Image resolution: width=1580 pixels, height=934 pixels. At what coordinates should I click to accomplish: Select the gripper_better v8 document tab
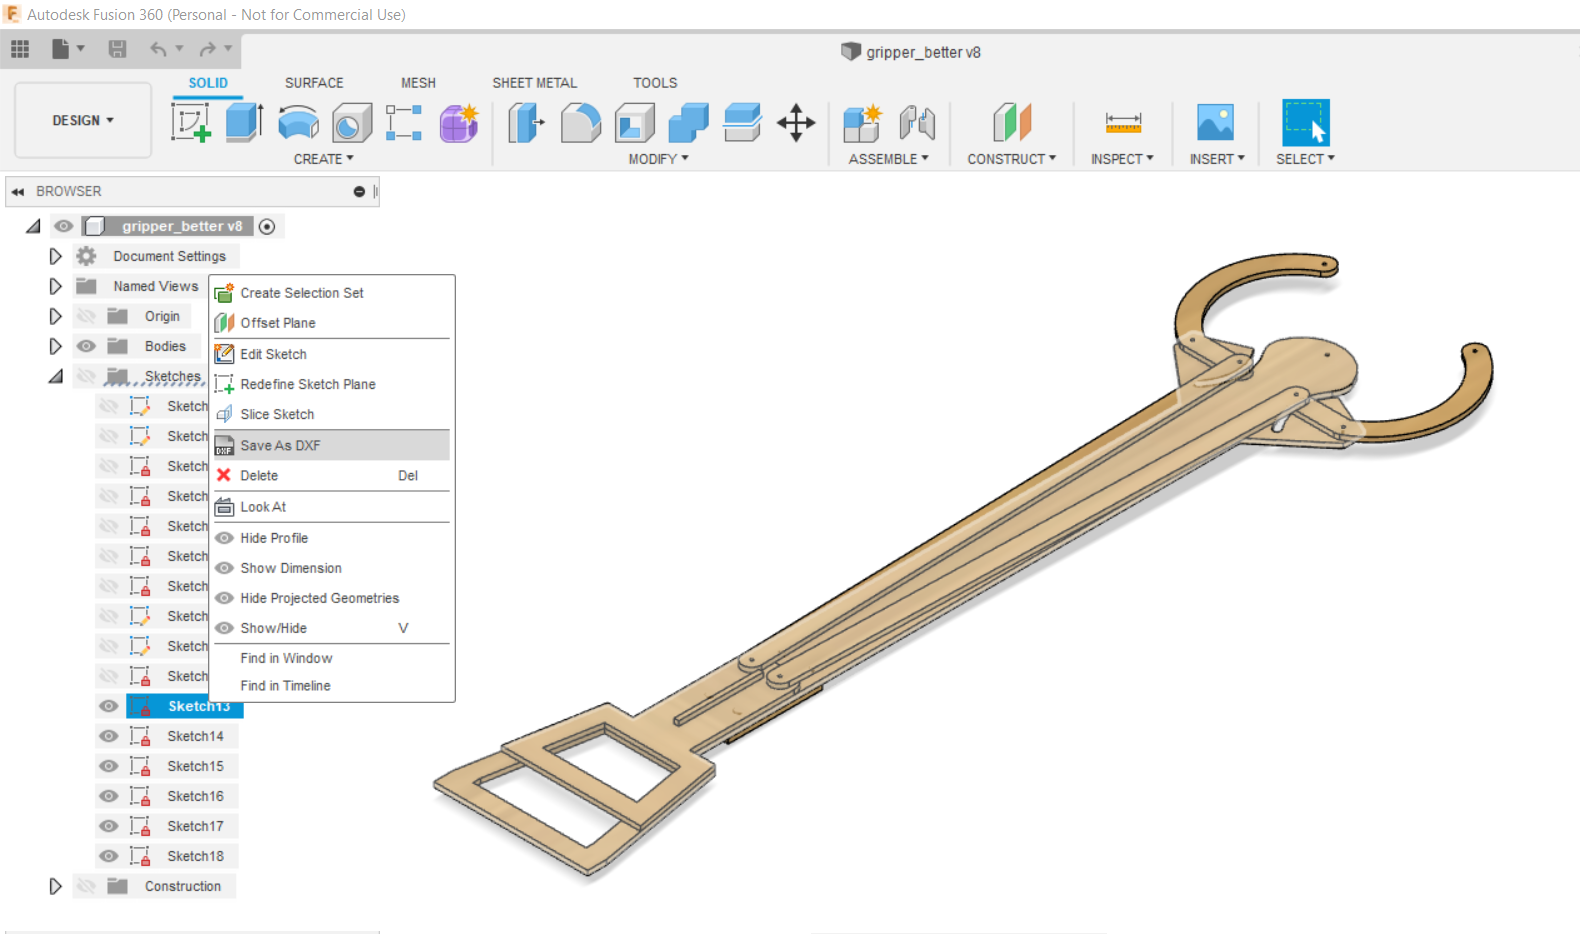[x=911, y=52]
